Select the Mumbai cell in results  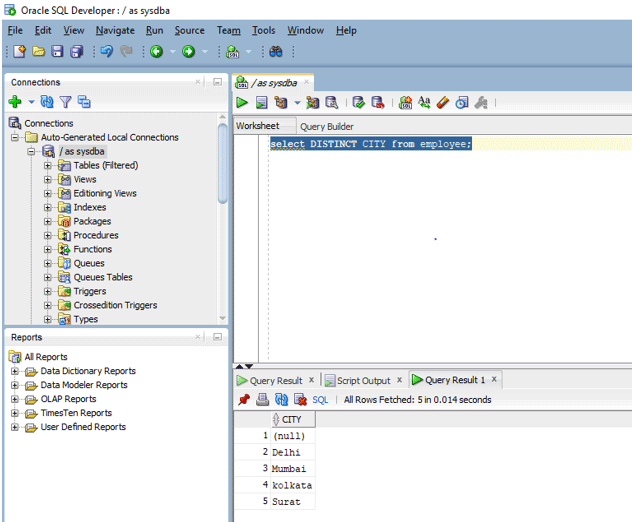click(293, 469)
